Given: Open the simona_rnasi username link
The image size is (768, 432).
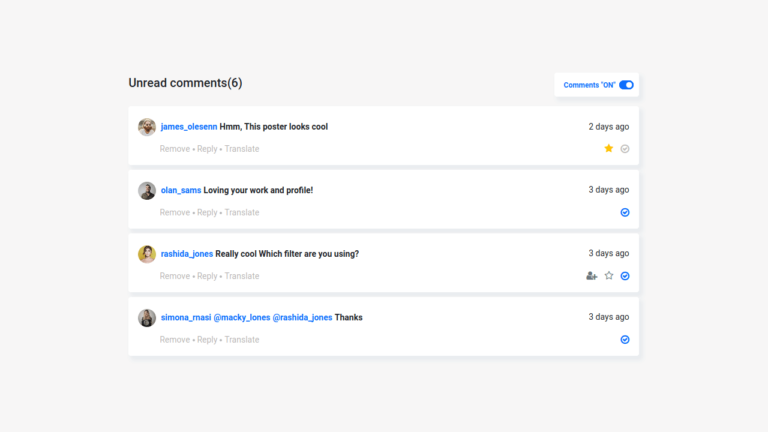Looking at the screenshot, I should pos(186,318).
